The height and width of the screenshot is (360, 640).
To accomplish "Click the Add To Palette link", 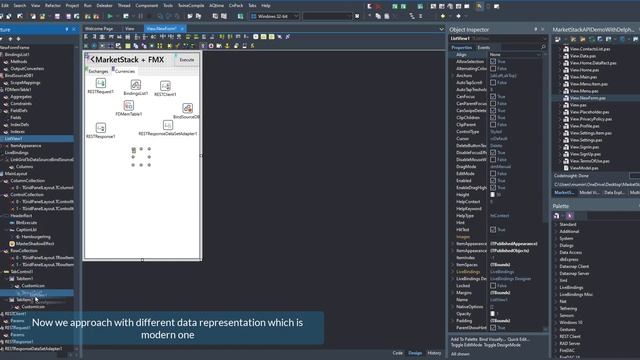I will pos(464,339).
